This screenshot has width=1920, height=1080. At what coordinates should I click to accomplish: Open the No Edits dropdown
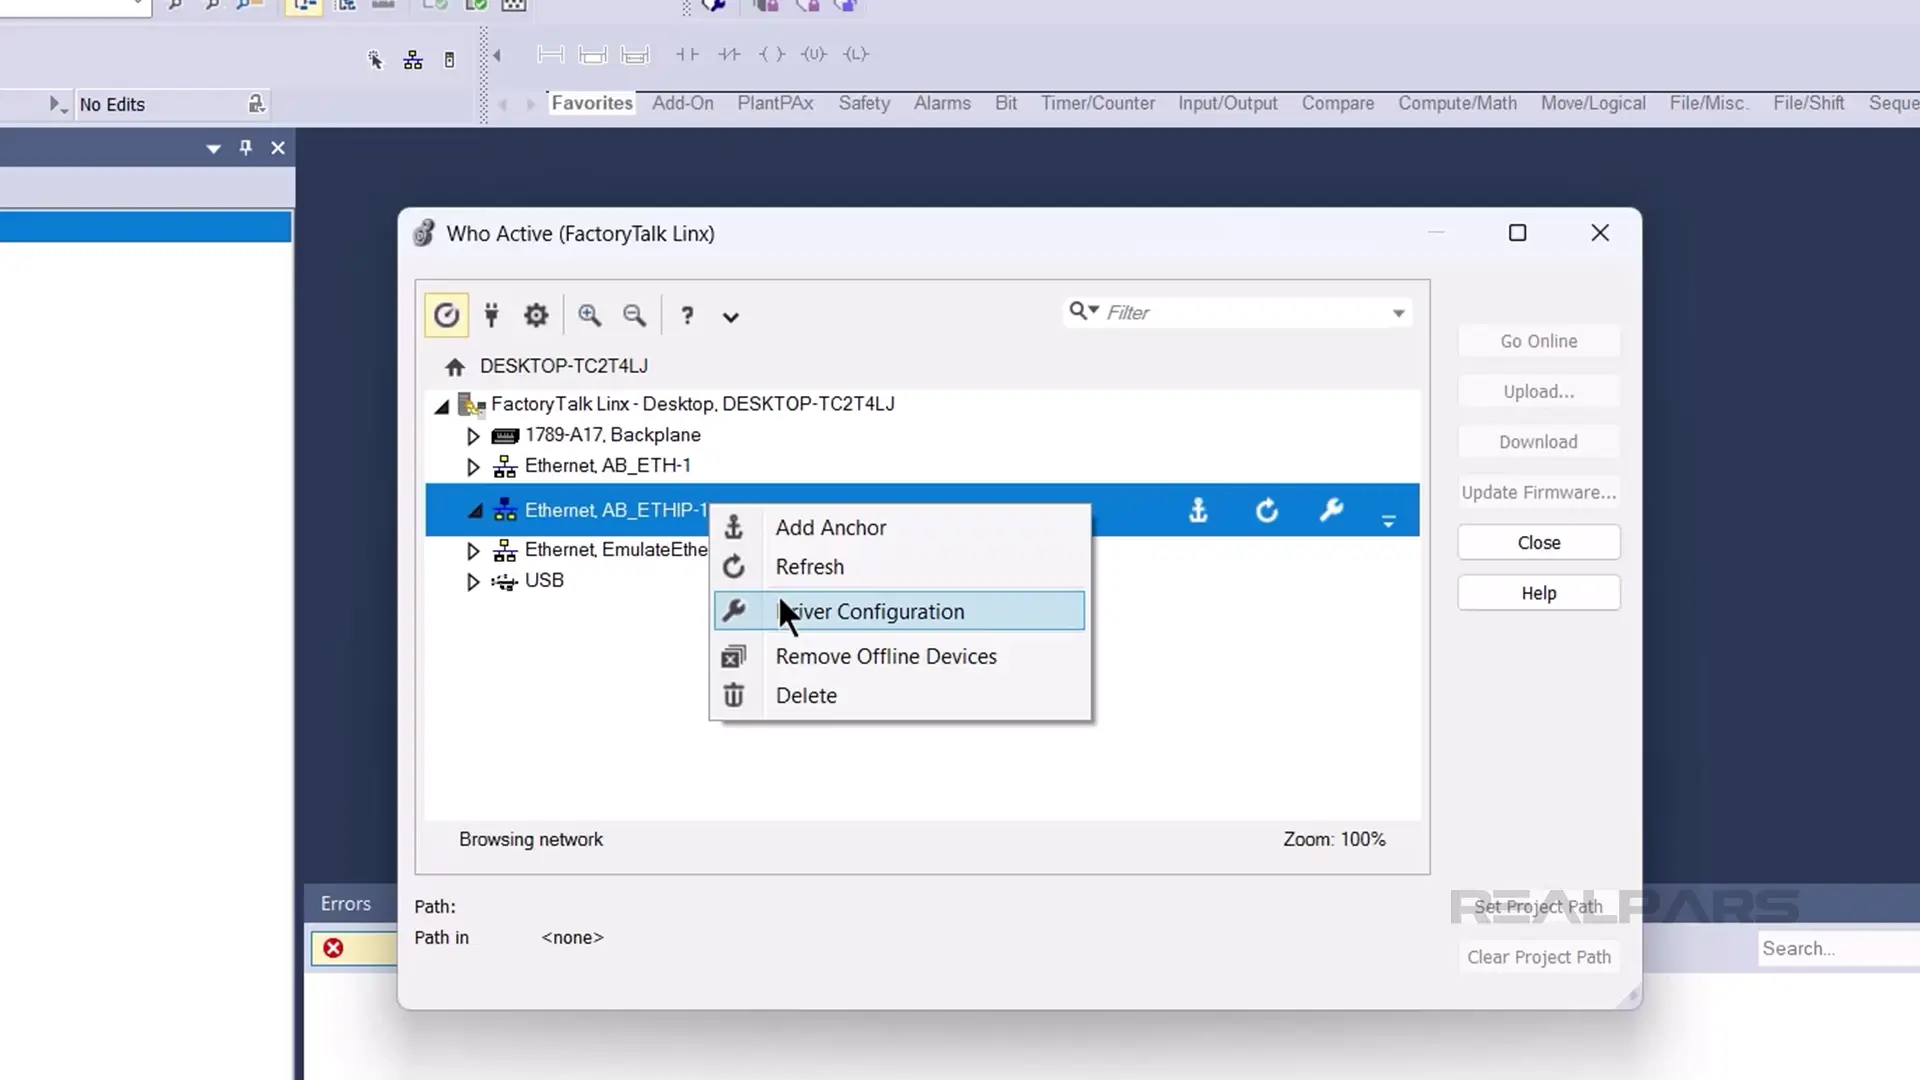click(x=58, y=104)
